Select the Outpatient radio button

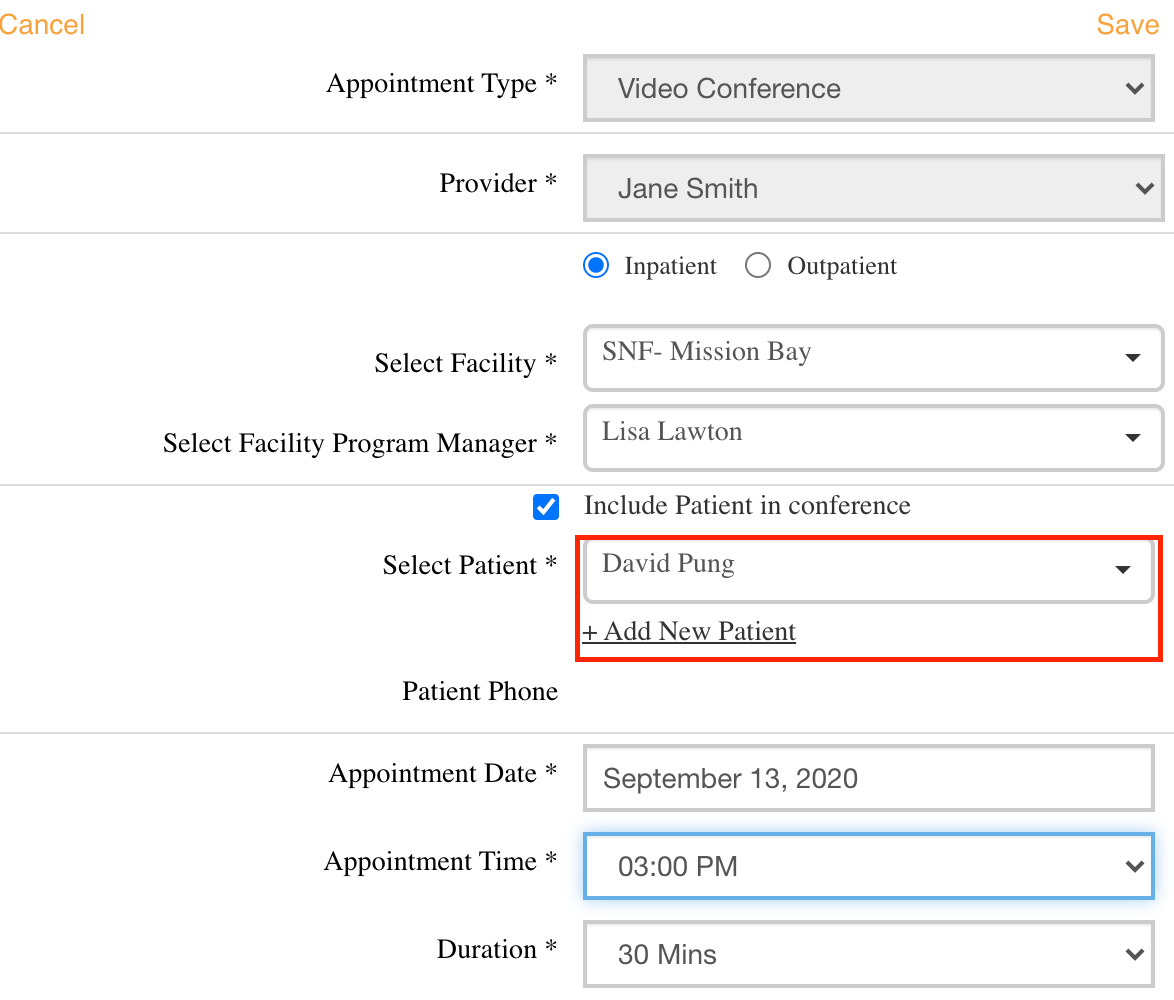(758, 266)
